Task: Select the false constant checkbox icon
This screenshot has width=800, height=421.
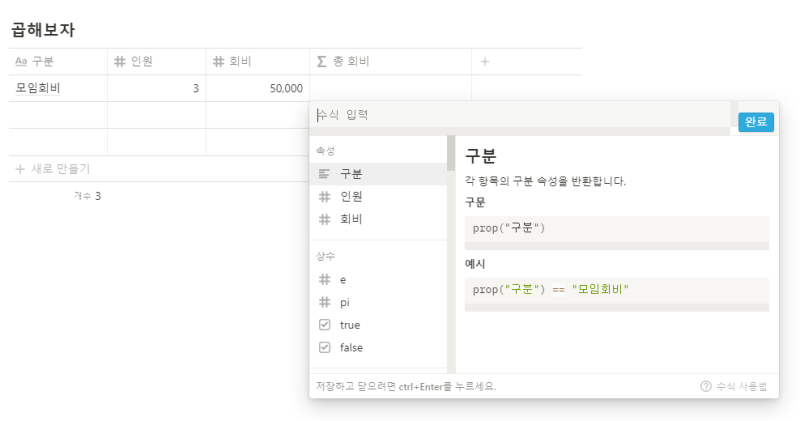Action: click(x=324, y=348)
